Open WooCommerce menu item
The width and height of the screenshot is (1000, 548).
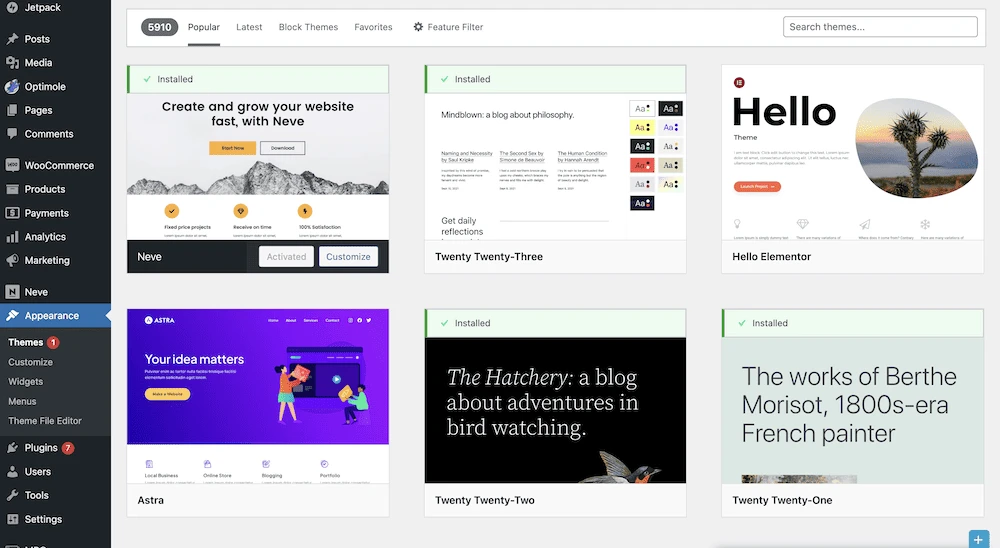(59, 165)
